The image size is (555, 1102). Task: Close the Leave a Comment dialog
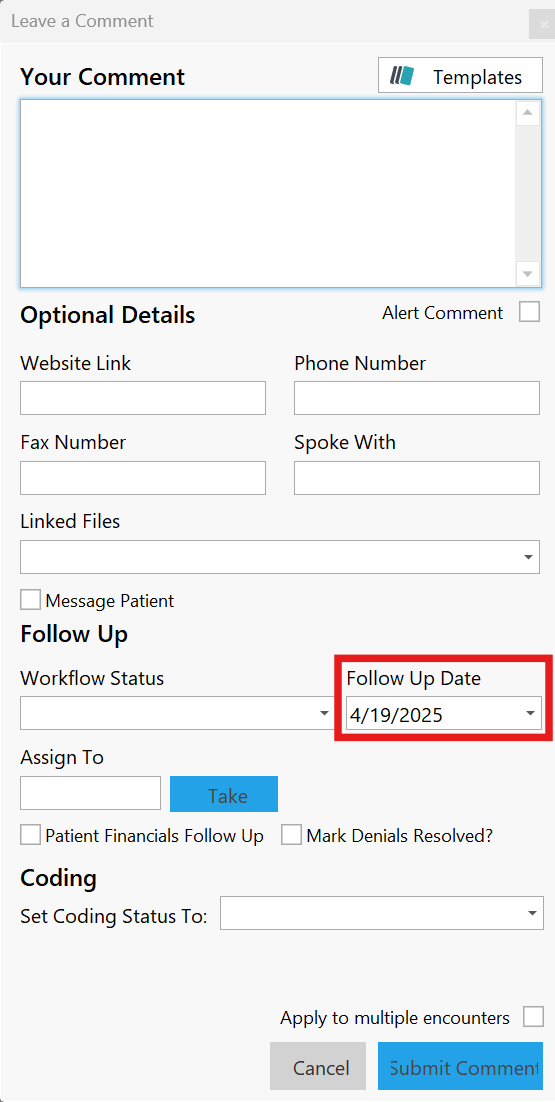click(542, 24)
